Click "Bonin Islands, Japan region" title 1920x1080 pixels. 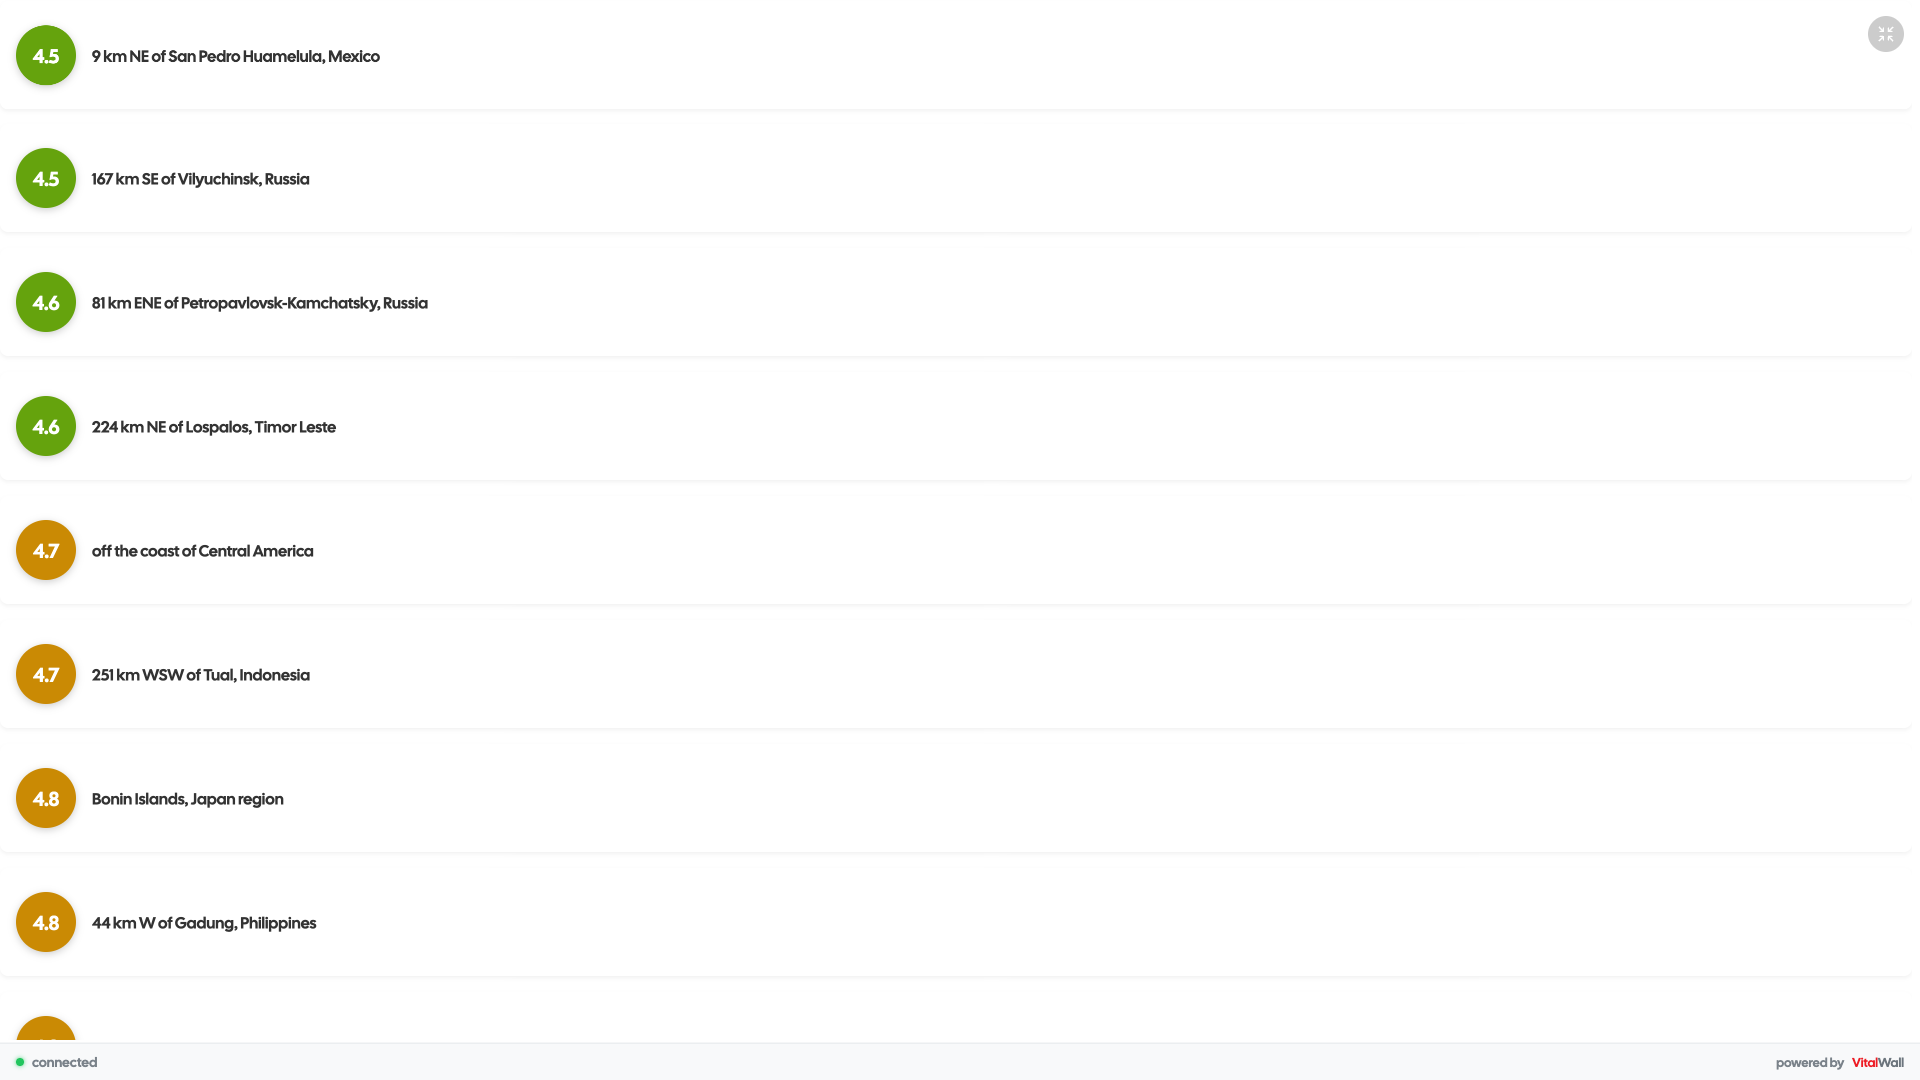(x=187, y=800)
